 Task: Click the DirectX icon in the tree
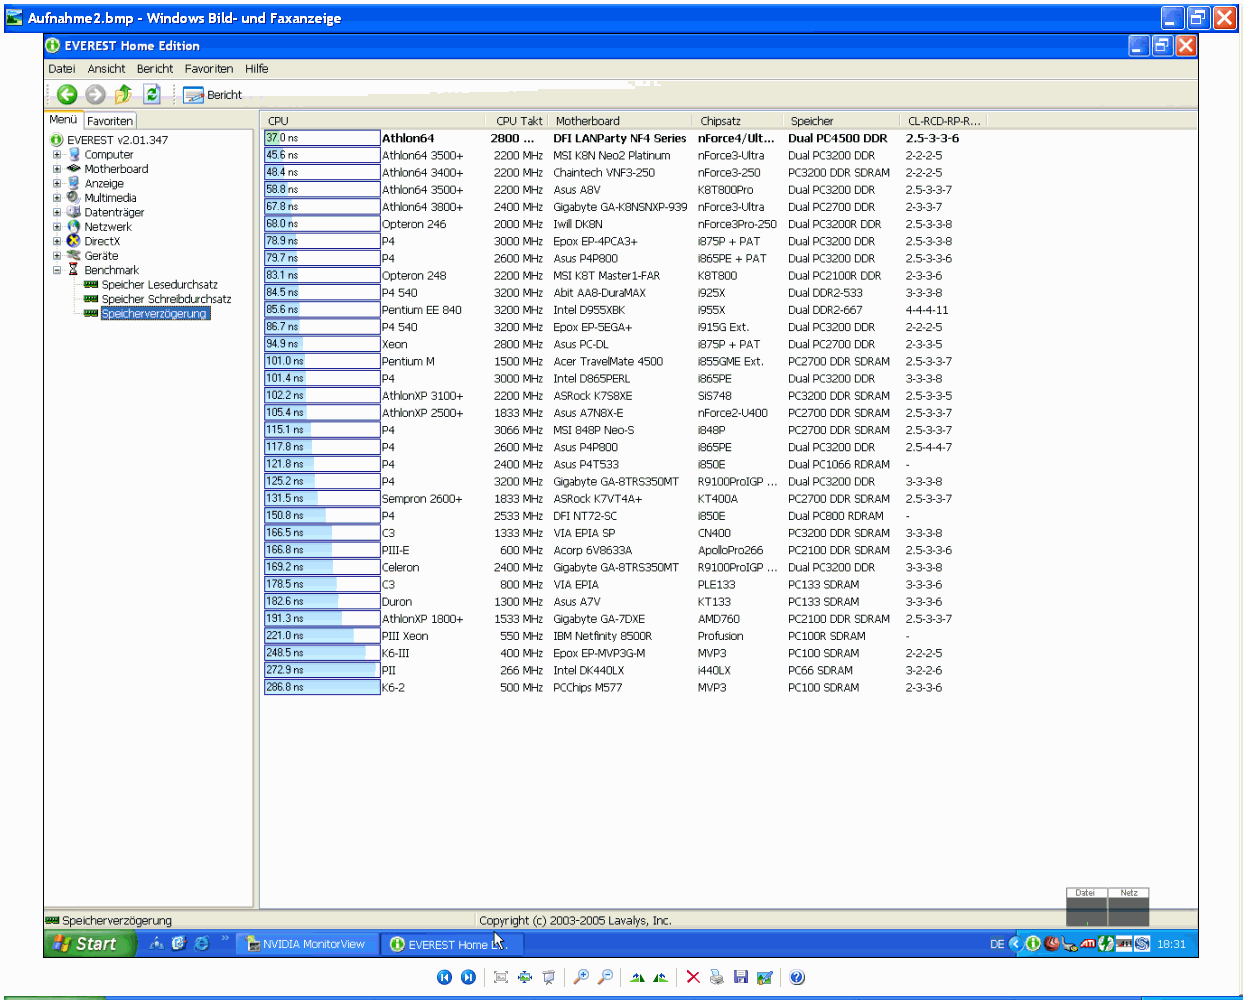[73, 241]
